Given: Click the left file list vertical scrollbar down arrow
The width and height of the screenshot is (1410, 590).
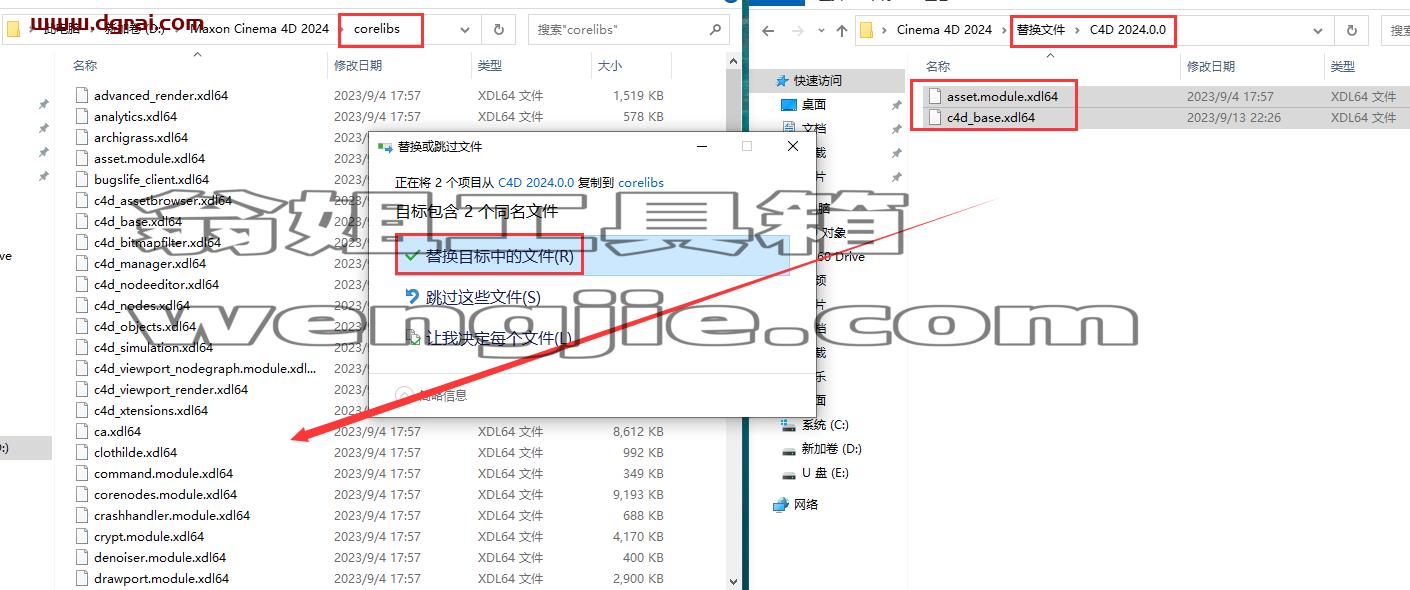Looking at the screenshot, I should [733, 580].
